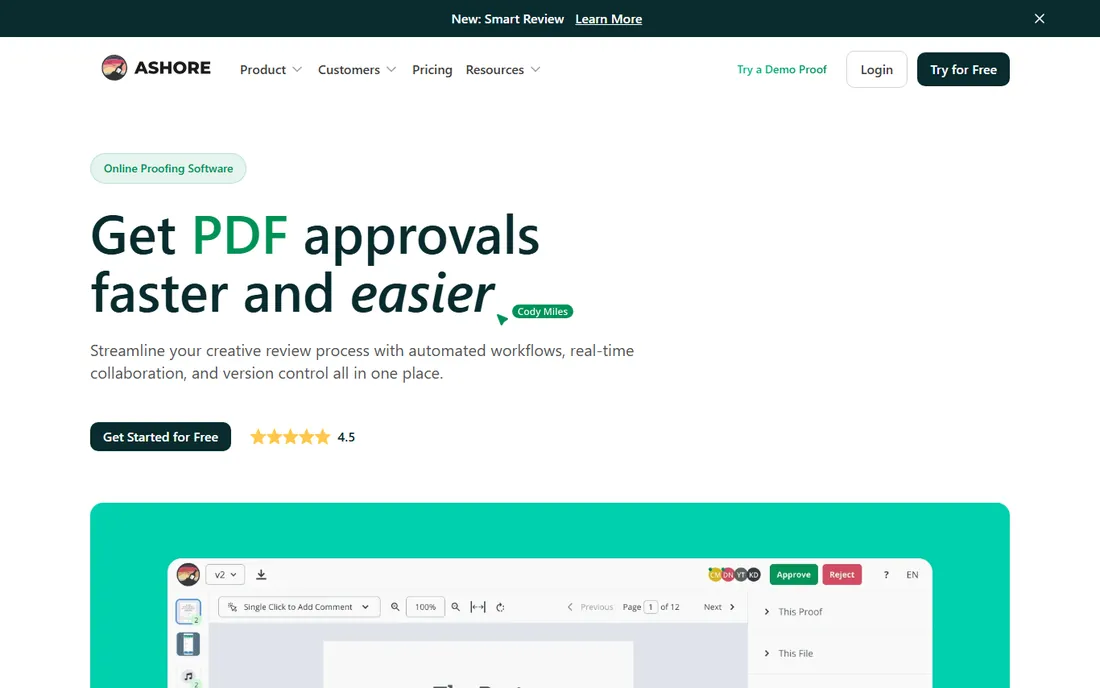Click the round Ashore logo in proof viewer
1100x688 pixels.
click(x=188, y=574)
